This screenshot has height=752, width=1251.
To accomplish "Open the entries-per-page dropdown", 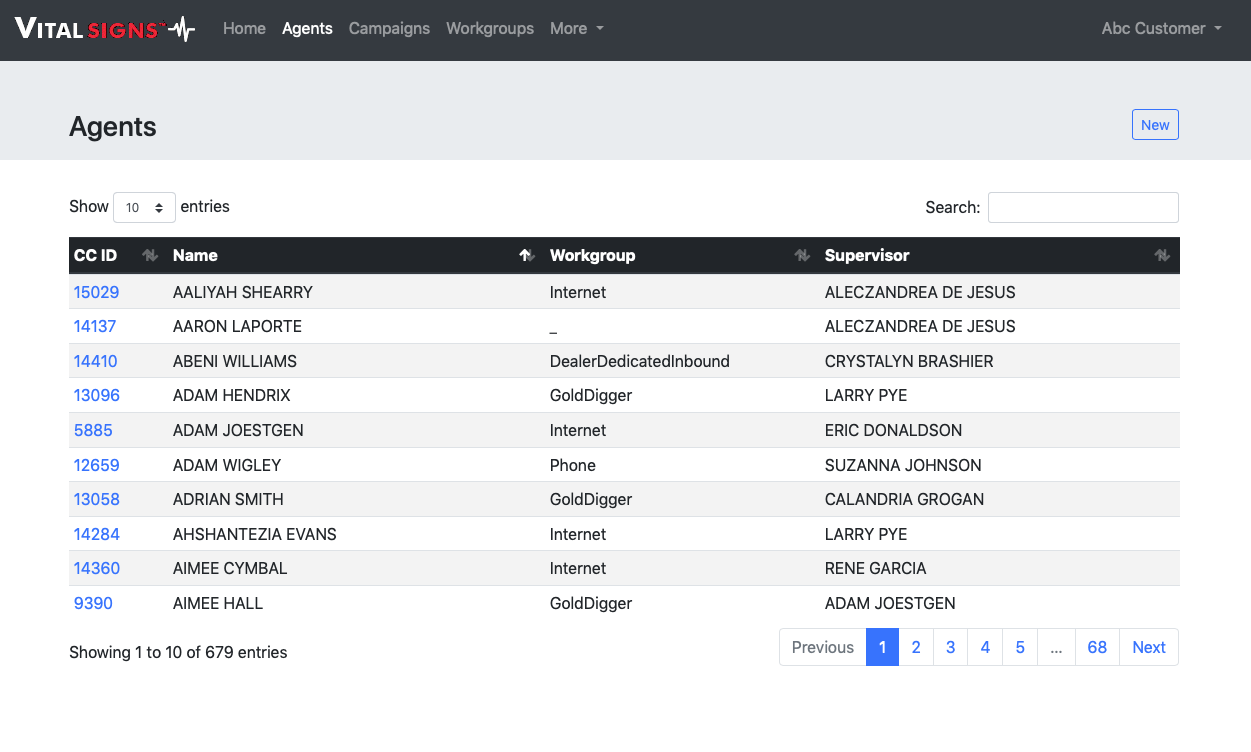I will point(145,208).
